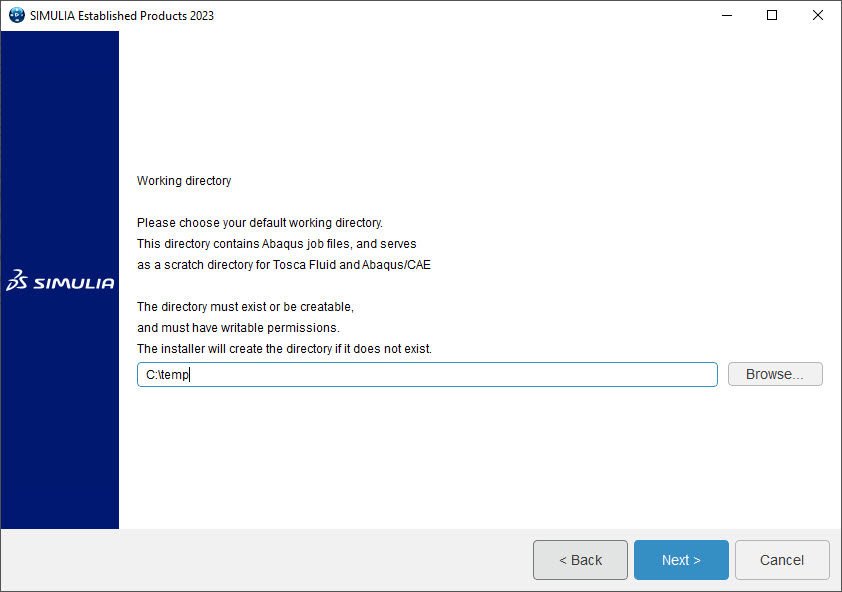Go to the previous step with Back
Image resolution: width=842 pixels, height=592 pixels.
(x=580, y=560)
